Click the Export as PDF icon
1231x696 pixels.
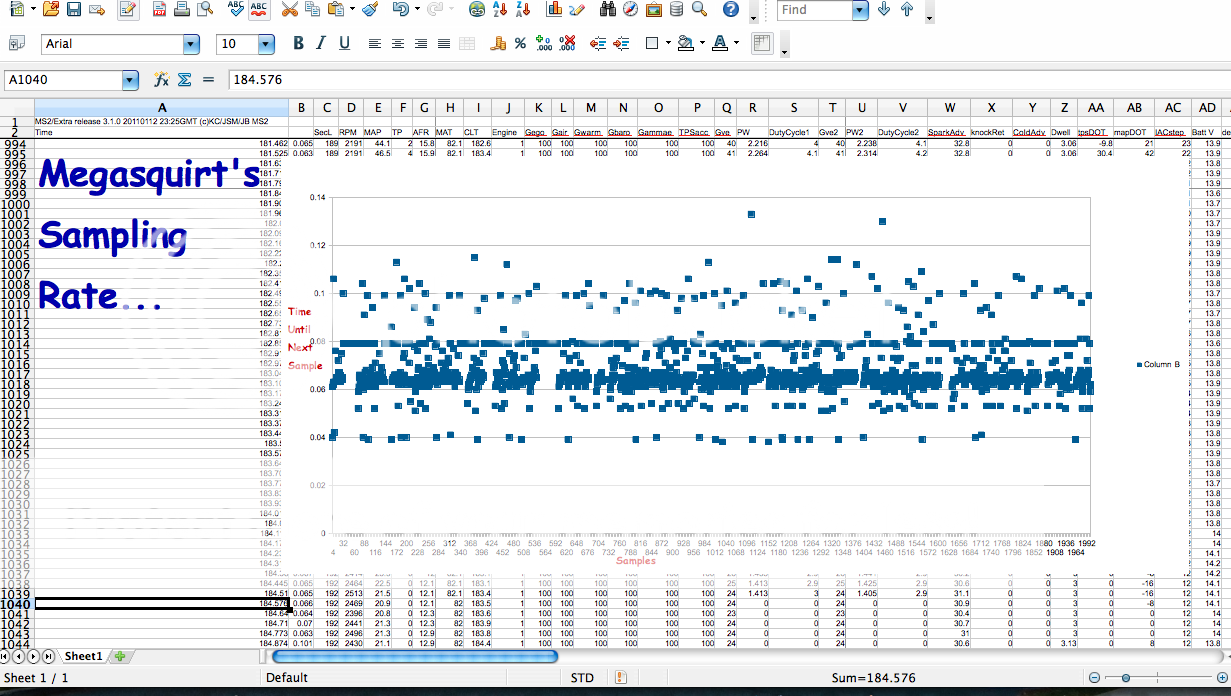(160, 10)
